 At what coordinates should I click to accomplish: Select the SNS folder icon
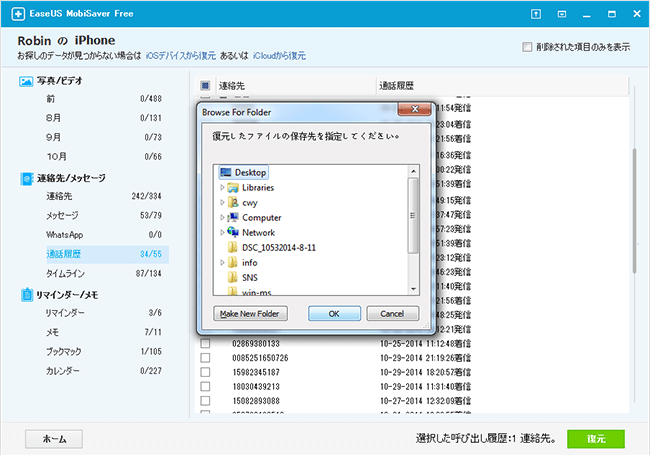(x=233, y=278)
